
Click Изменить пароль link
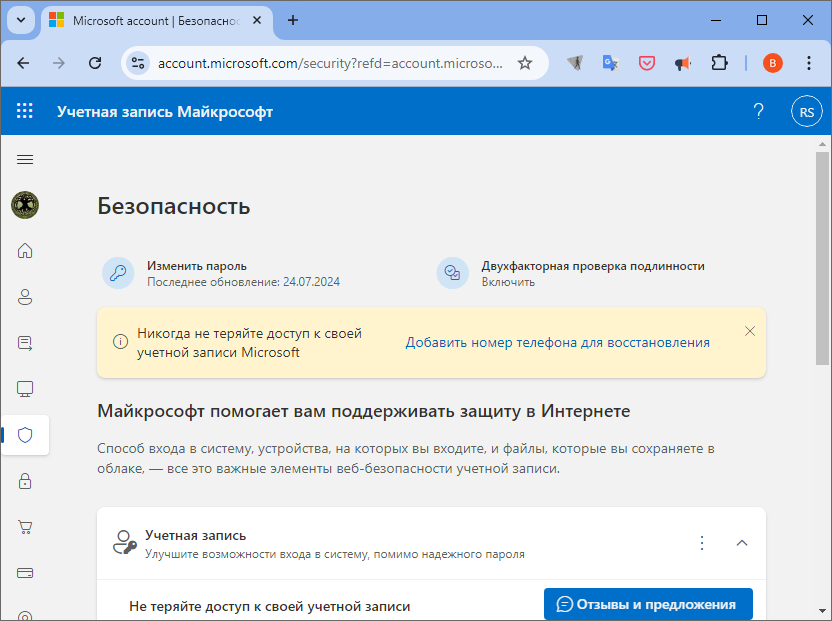point(197,266)
